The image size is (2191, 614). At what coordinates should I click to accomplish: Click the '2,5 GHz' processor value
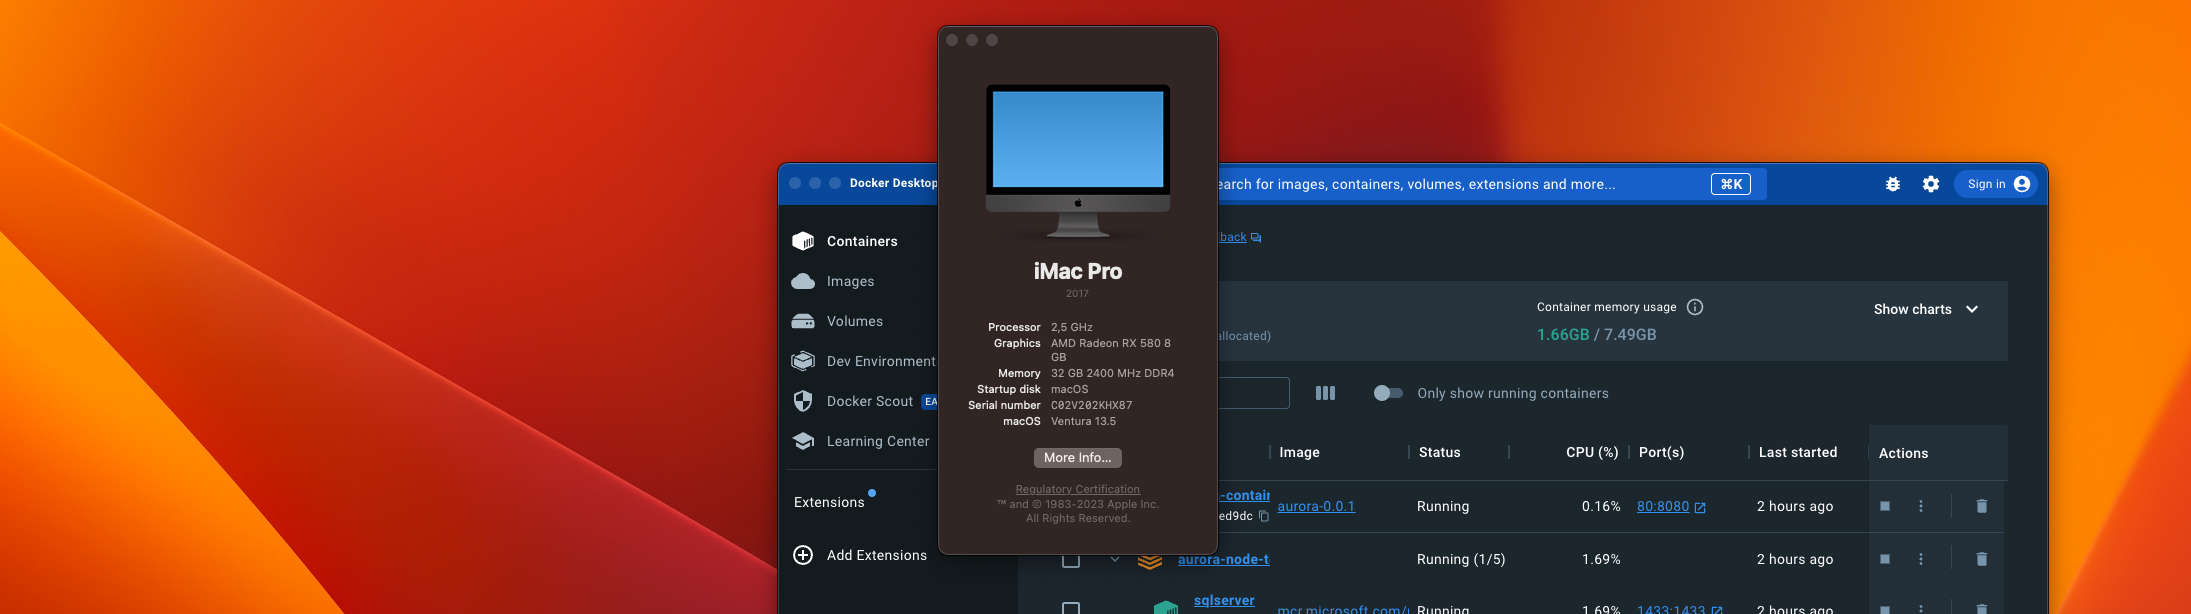[x=1071, y=327]
